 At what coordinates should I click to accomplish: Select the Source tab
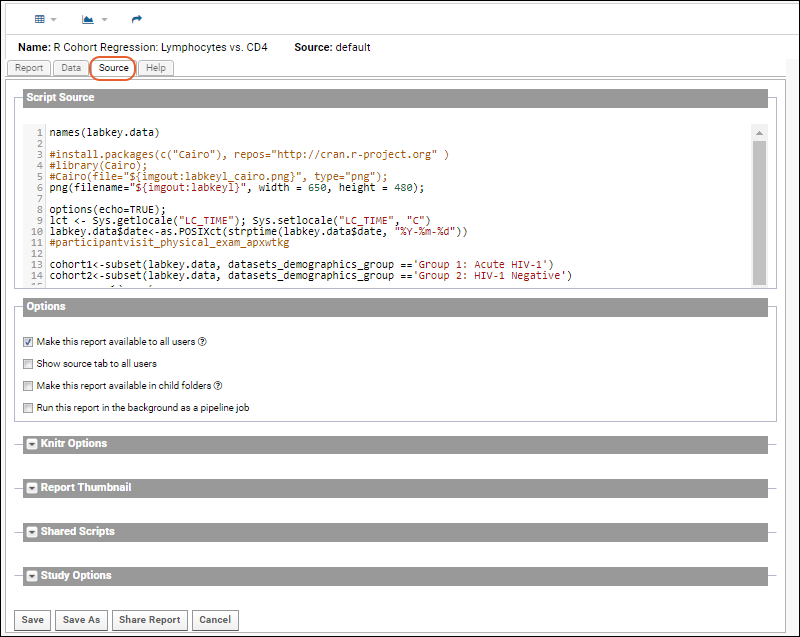(x=113, y=68)
